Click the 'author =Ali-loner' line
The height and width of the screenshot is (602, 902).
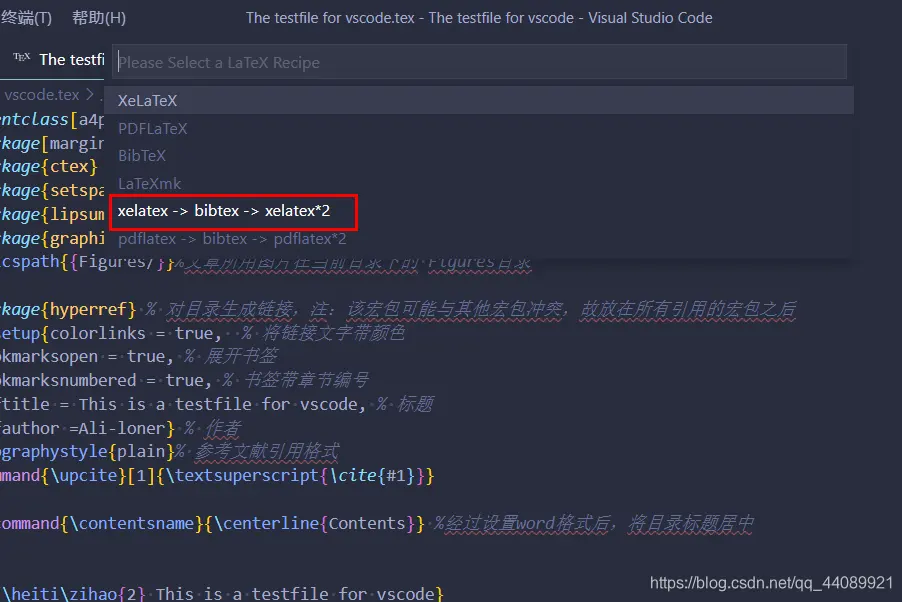pos(87,428)
